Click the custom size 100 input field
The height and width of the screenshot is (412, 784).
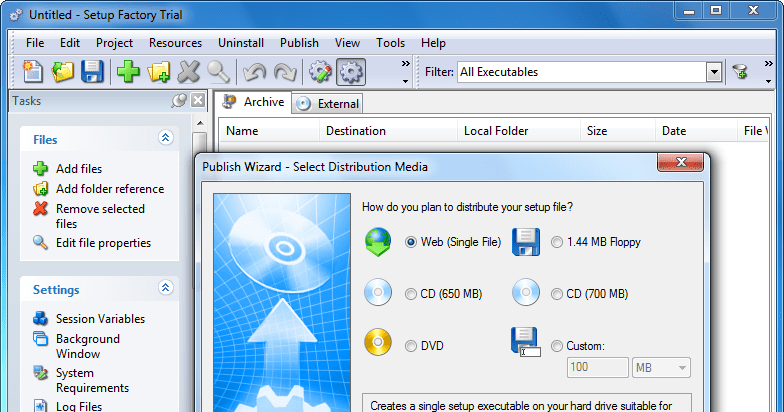598,368
